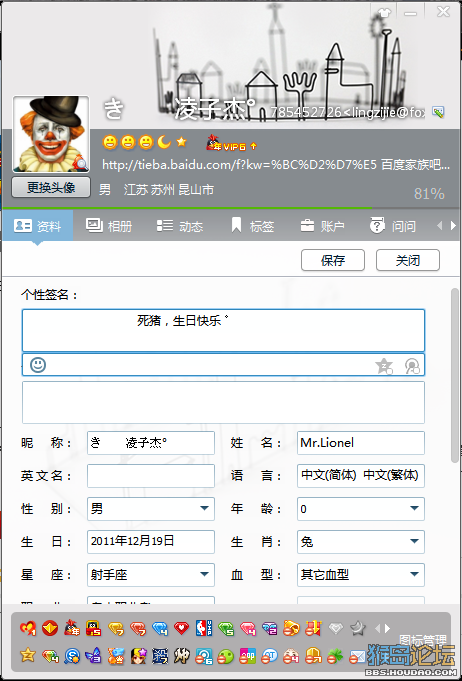Click the star icon at the signature bar's right end
Screen dimensions: 462x681
coord(384,366)
